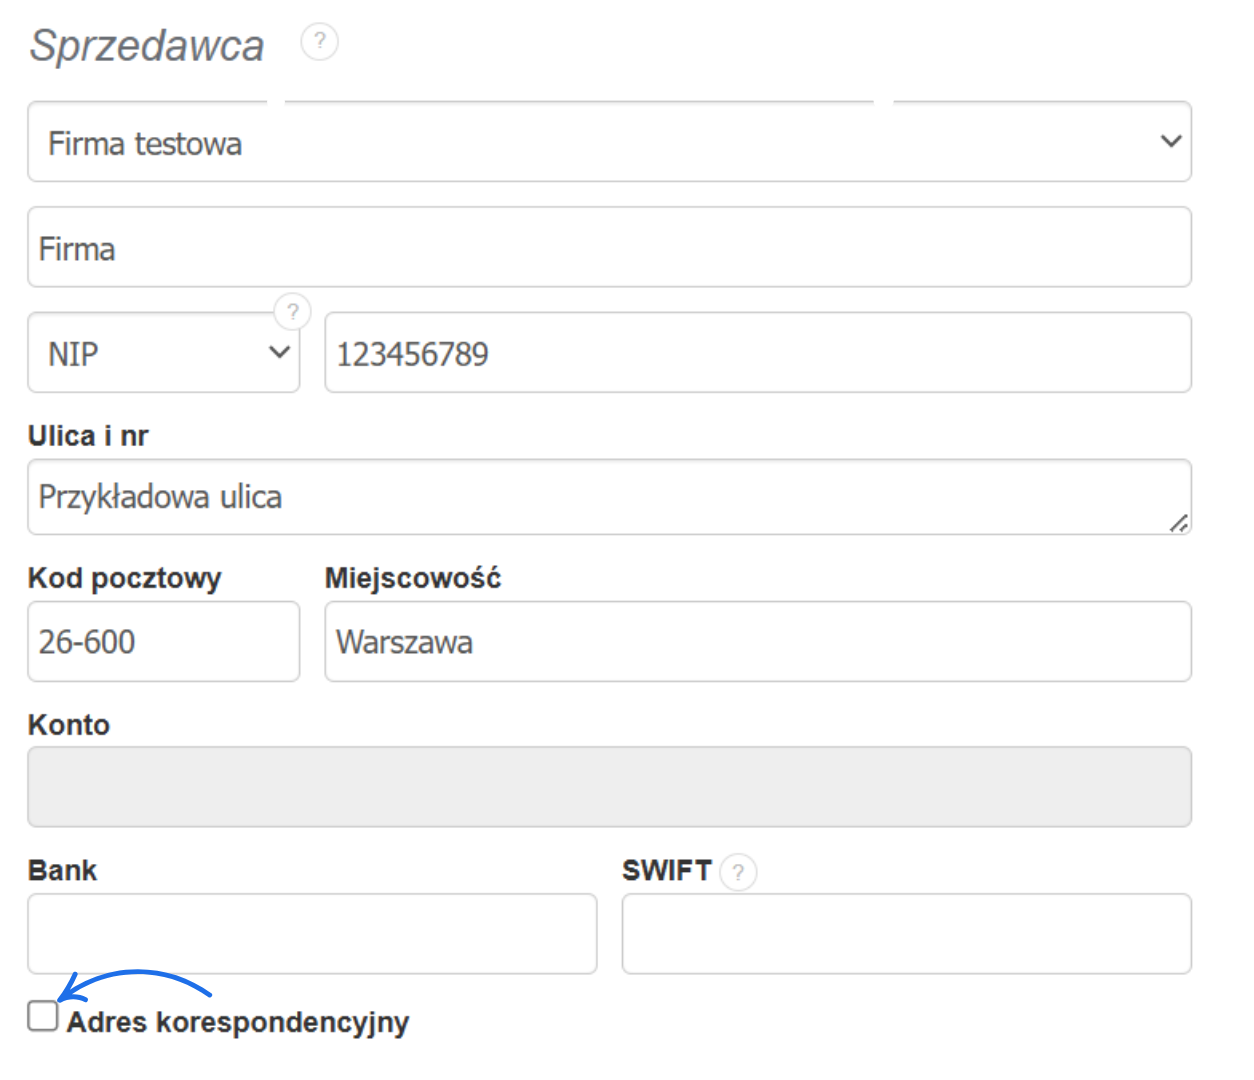Click the Kod pocztowy label

(x=125, y=577)
